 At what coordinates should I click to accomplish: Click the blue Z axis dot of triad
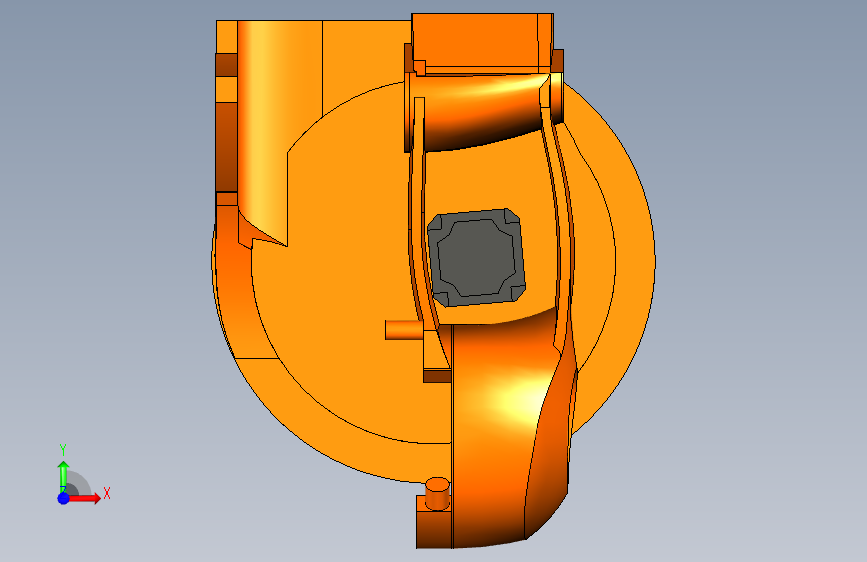pos(64,498)
